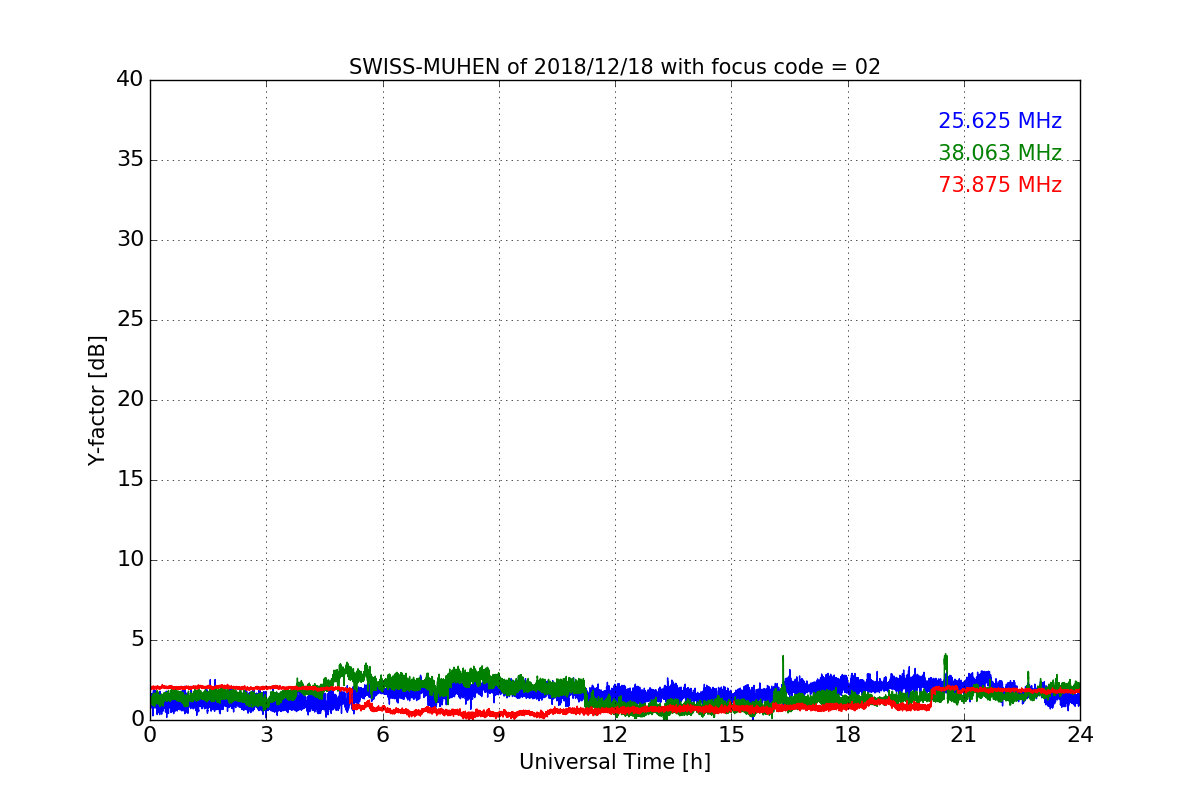Viewport: 1200px width, 800px height.
Task: Click the y-axis tick label 20
Action: coord(130,399)
